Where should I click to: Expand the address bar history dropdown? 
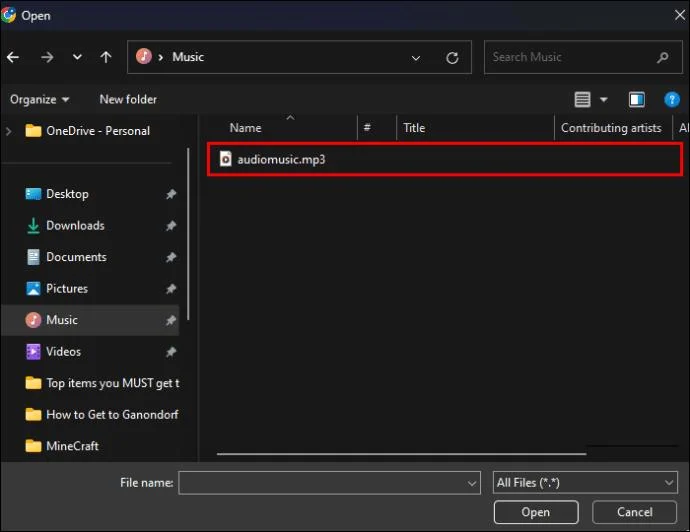[x=415, y=58]
